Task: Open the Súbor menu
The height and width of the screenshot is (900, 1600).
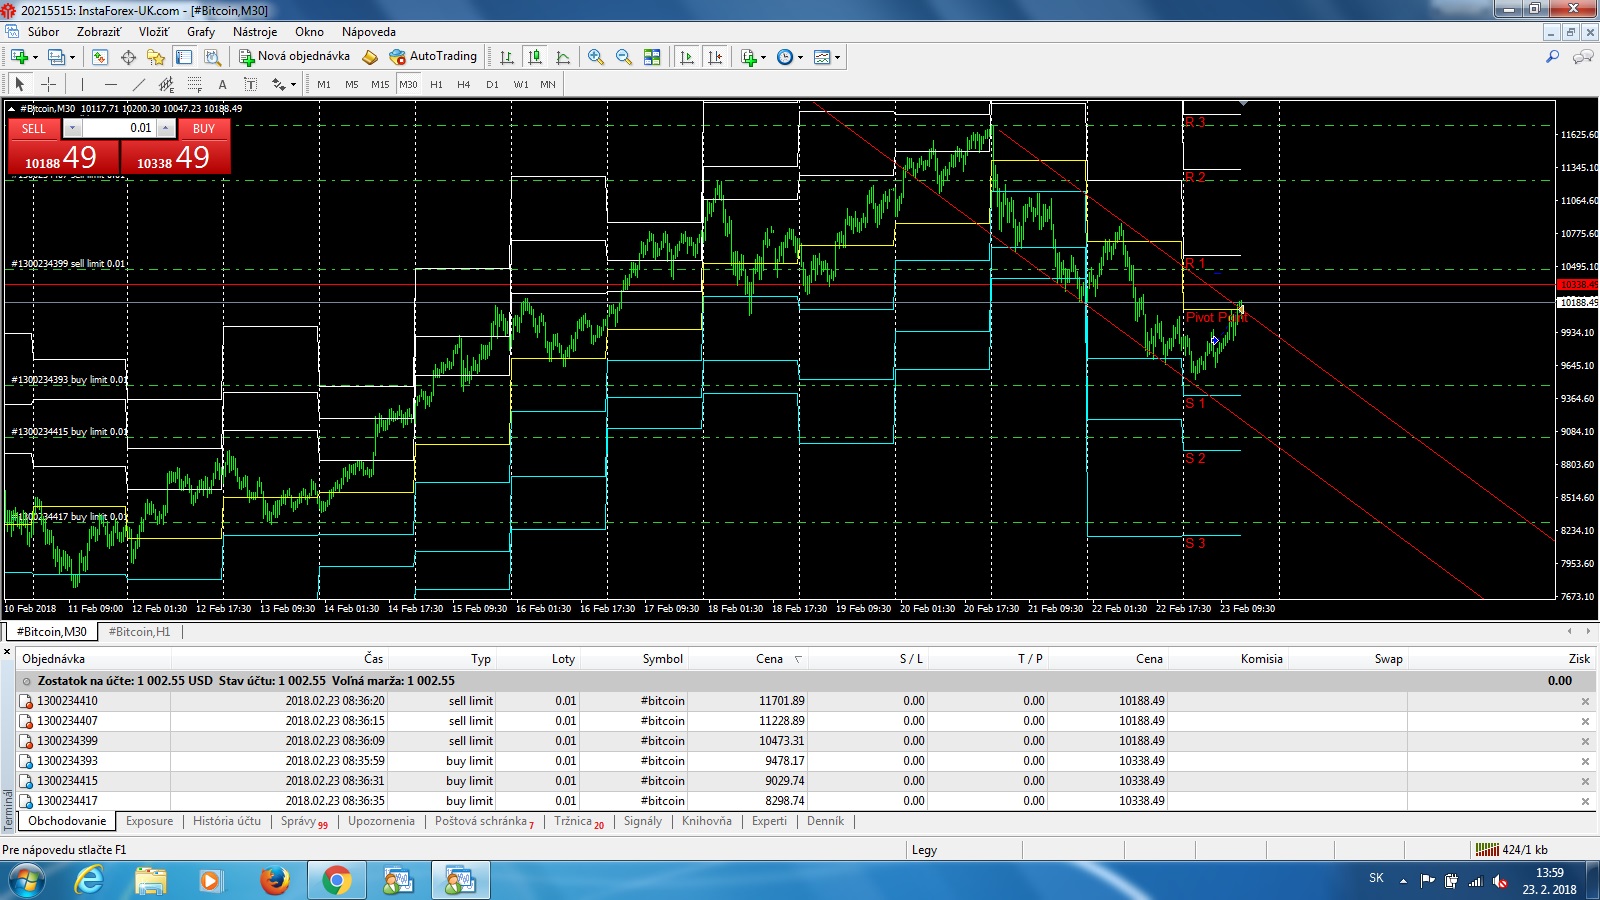Action: pos(43,32)
